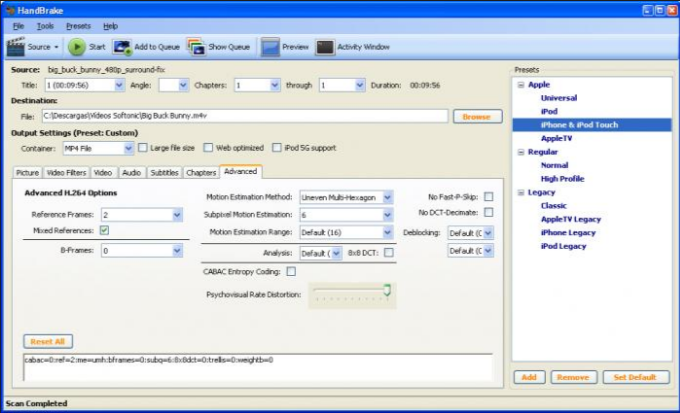The height and width of the screenshot is (413, 680).
Task: Click the Set Default button
Action: [635, 377]
